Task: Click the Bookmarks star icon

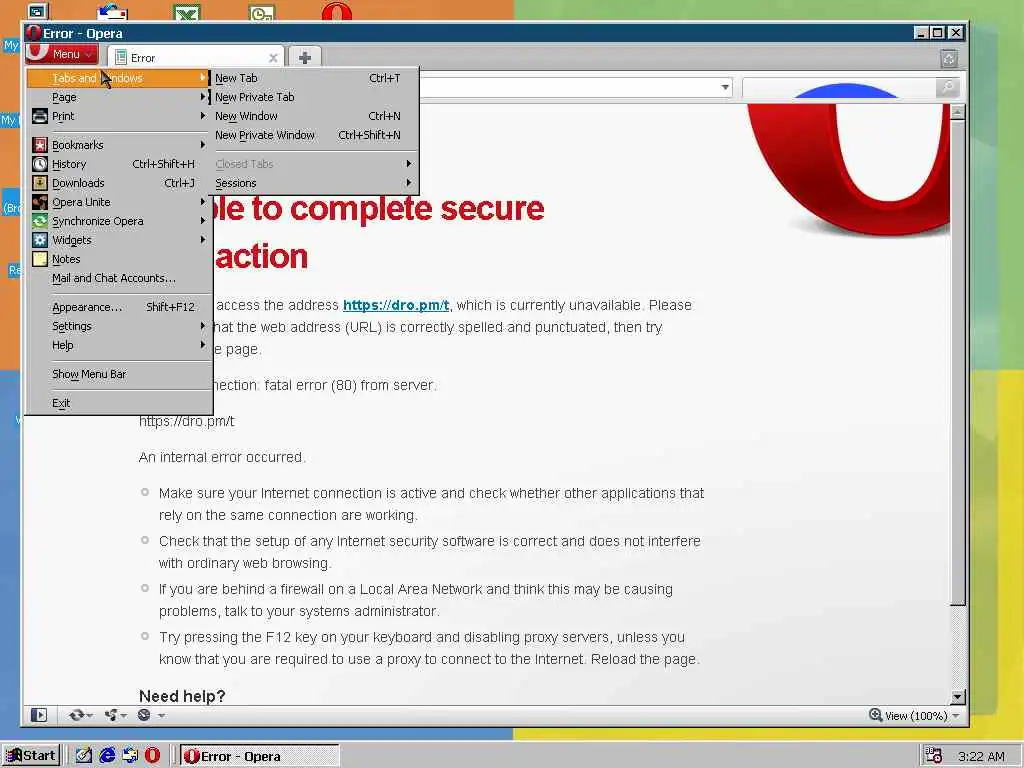Action: (x=40, y=145)
